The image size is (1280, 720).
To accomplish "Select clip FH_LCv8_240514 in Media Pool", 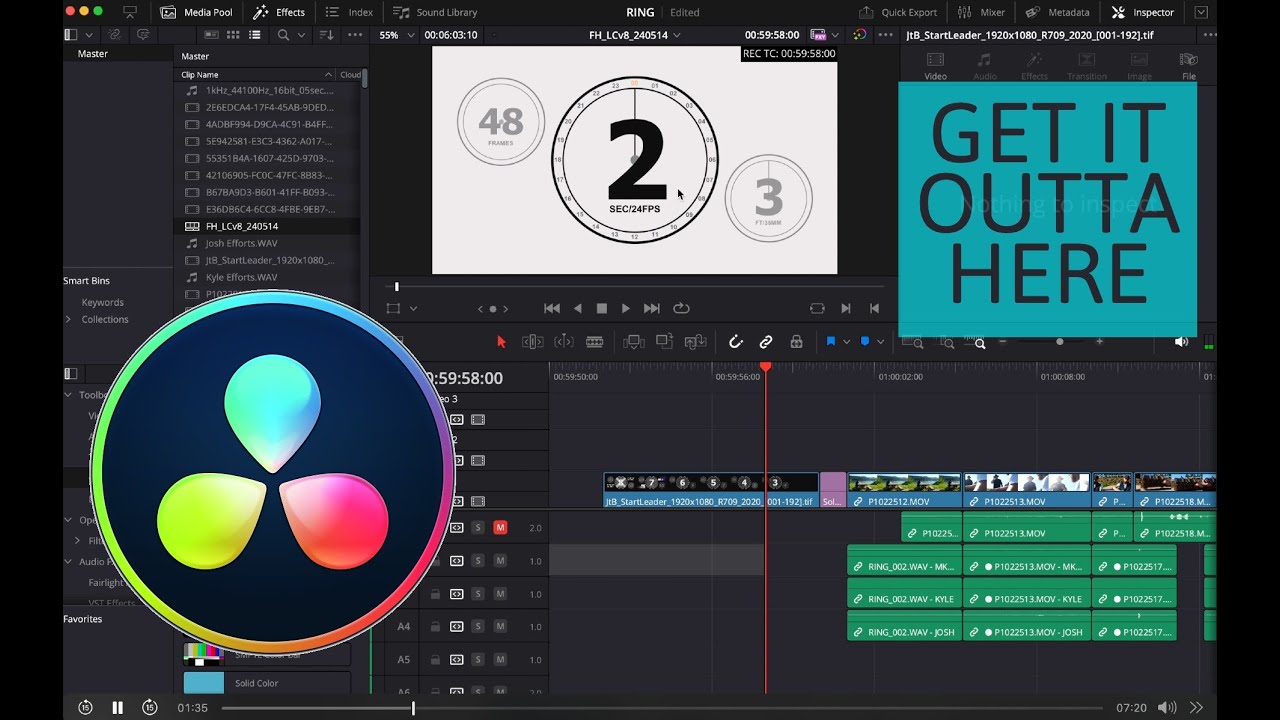I will tap(269, 226).
